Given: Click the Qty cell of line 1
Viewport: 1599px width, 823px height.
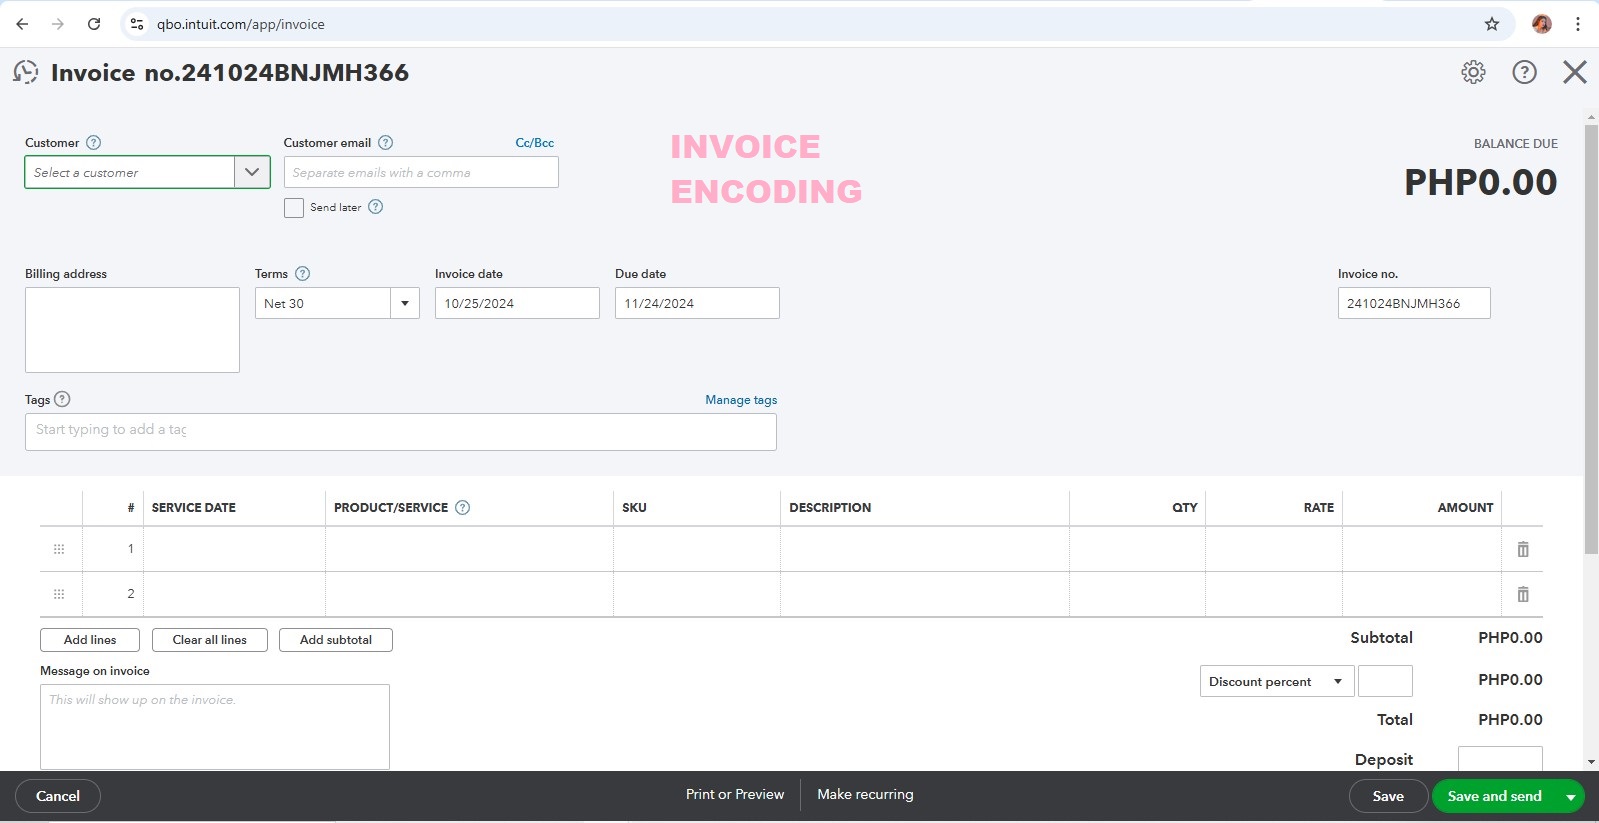Looking at the screenshot, I should tap(1138, 549).
